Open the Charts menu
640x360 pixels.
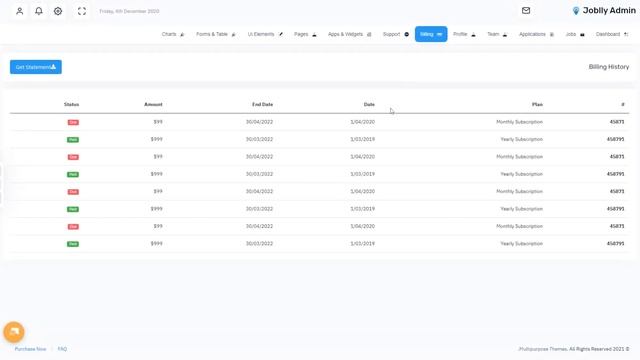pyautogui.click(x=173, y=34)
